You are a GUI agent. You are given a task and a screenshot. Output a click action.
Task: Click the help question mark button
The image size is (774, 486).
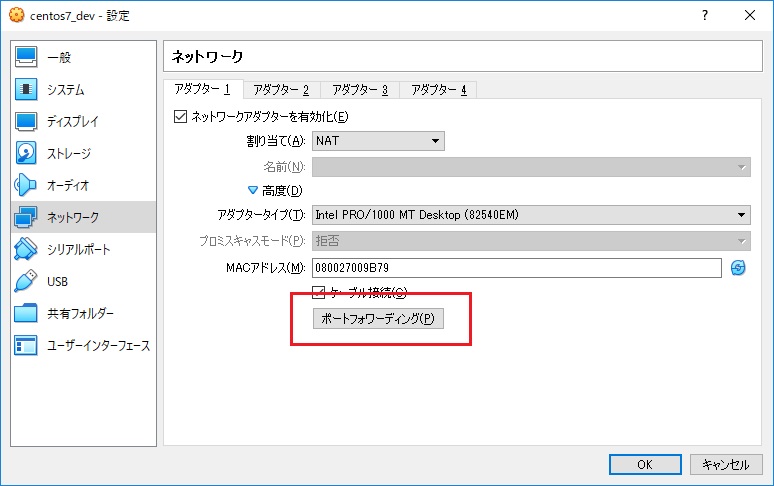coord(705,15)
